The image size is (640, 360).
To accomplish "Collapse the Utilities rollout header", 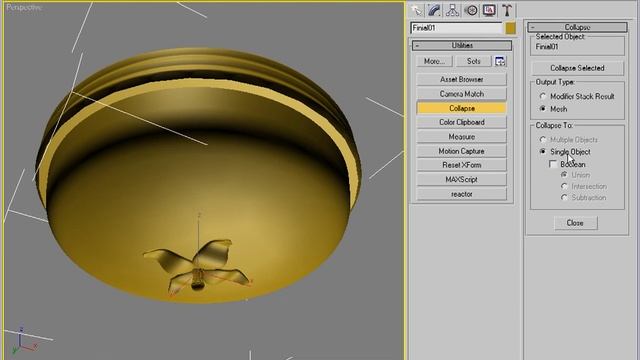I will pos(462,45).
